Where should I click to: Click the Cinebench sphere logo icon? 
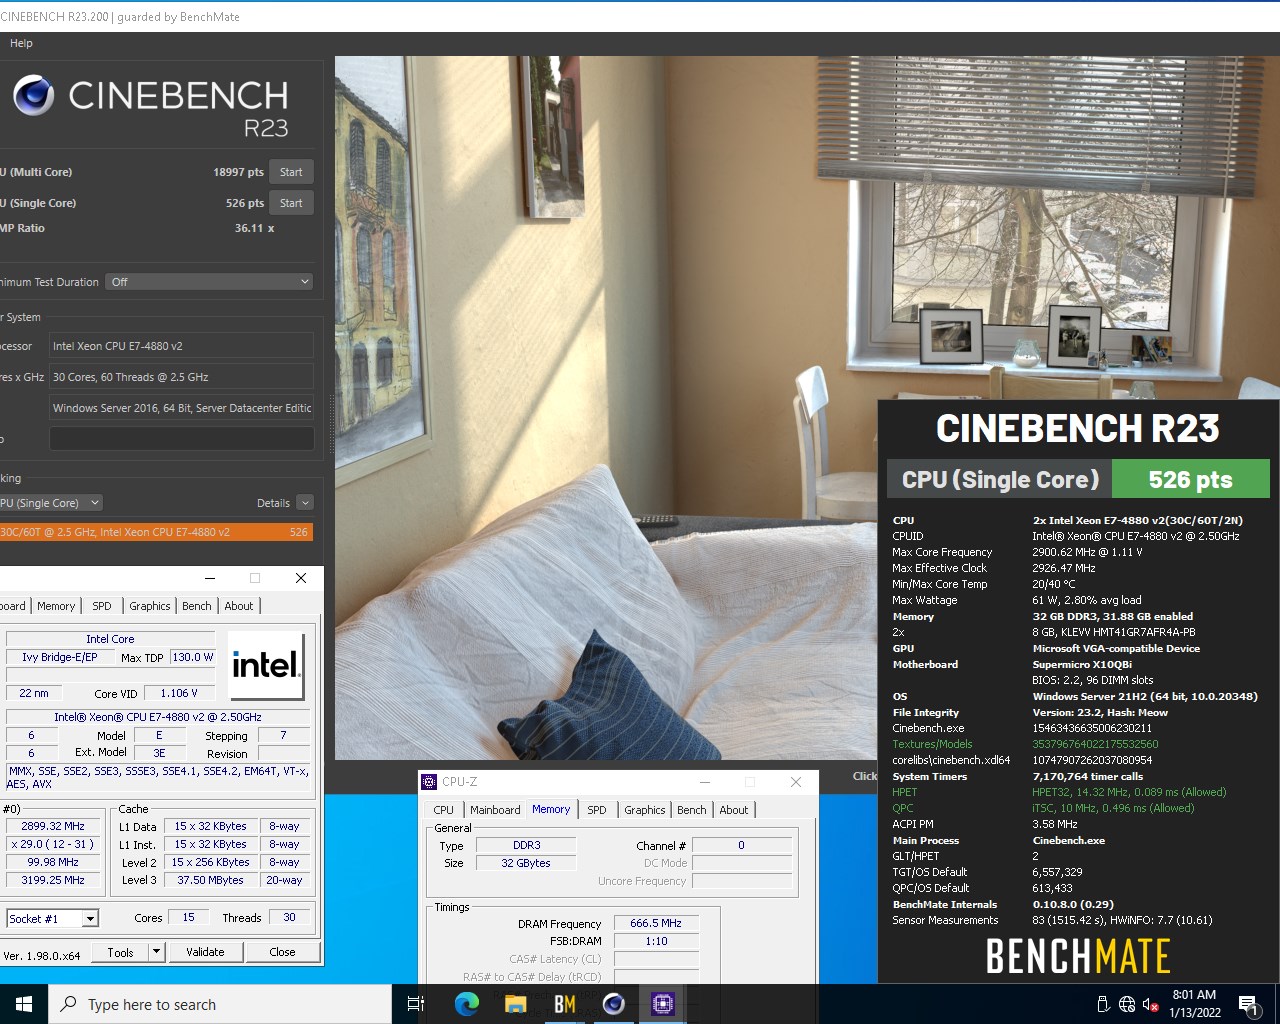click(x=34, y=95)
